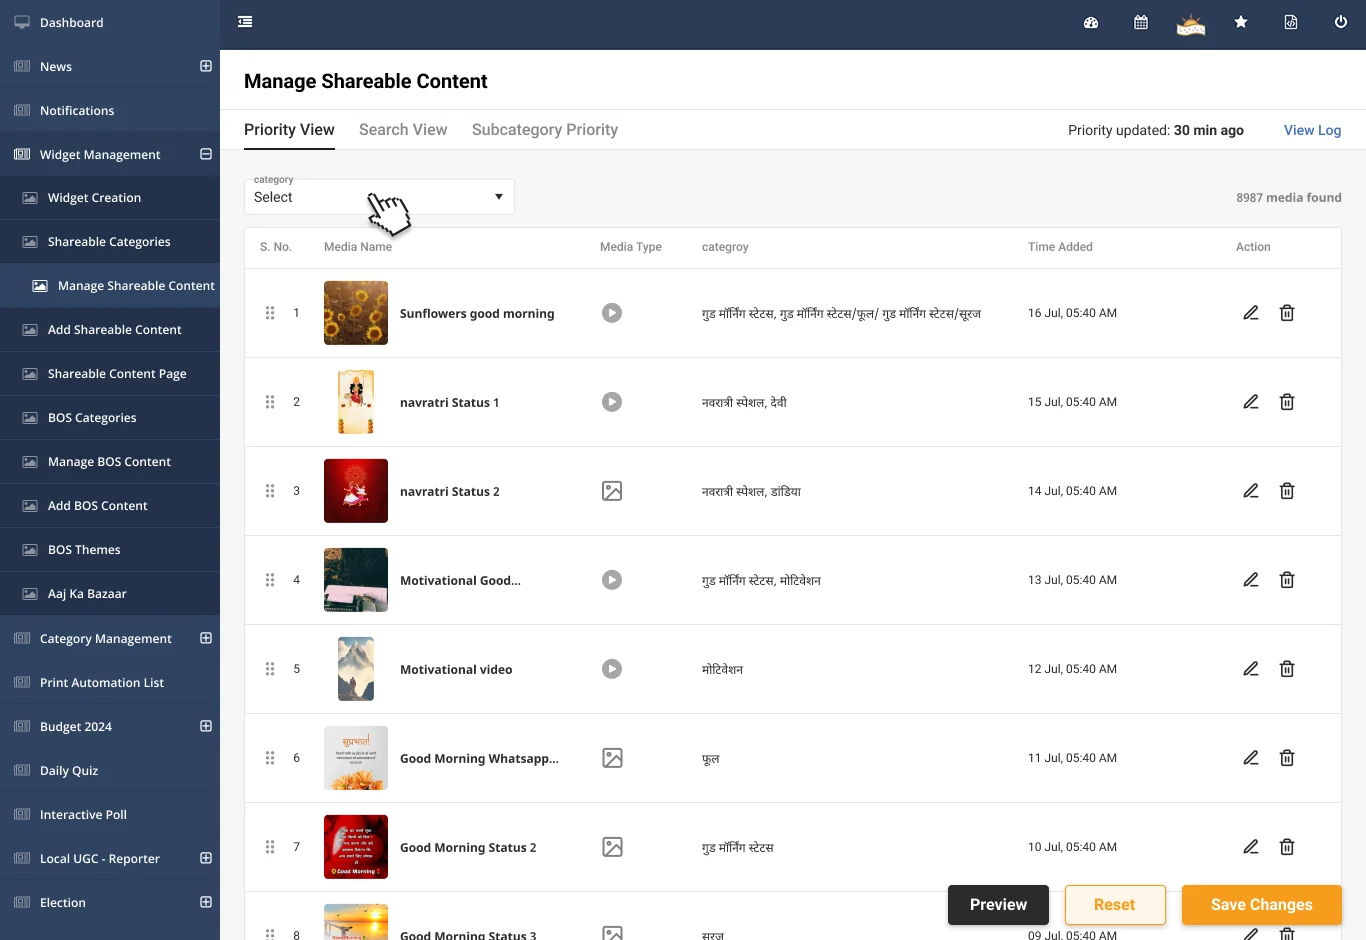Click the Save Changes button
The width and height of the screenshot is (1366, 940).
pos(1262,905)
